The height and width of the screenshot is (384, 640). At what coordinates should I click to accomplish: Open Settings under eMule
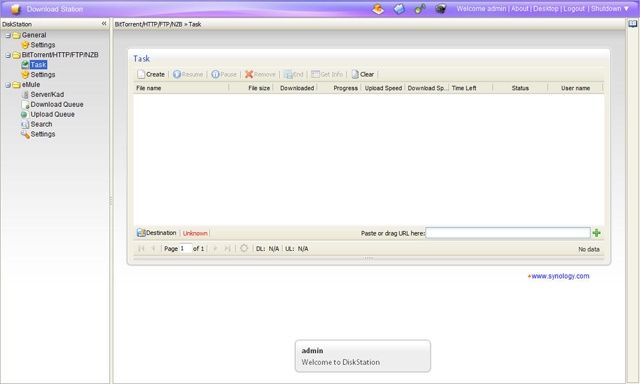43,134
